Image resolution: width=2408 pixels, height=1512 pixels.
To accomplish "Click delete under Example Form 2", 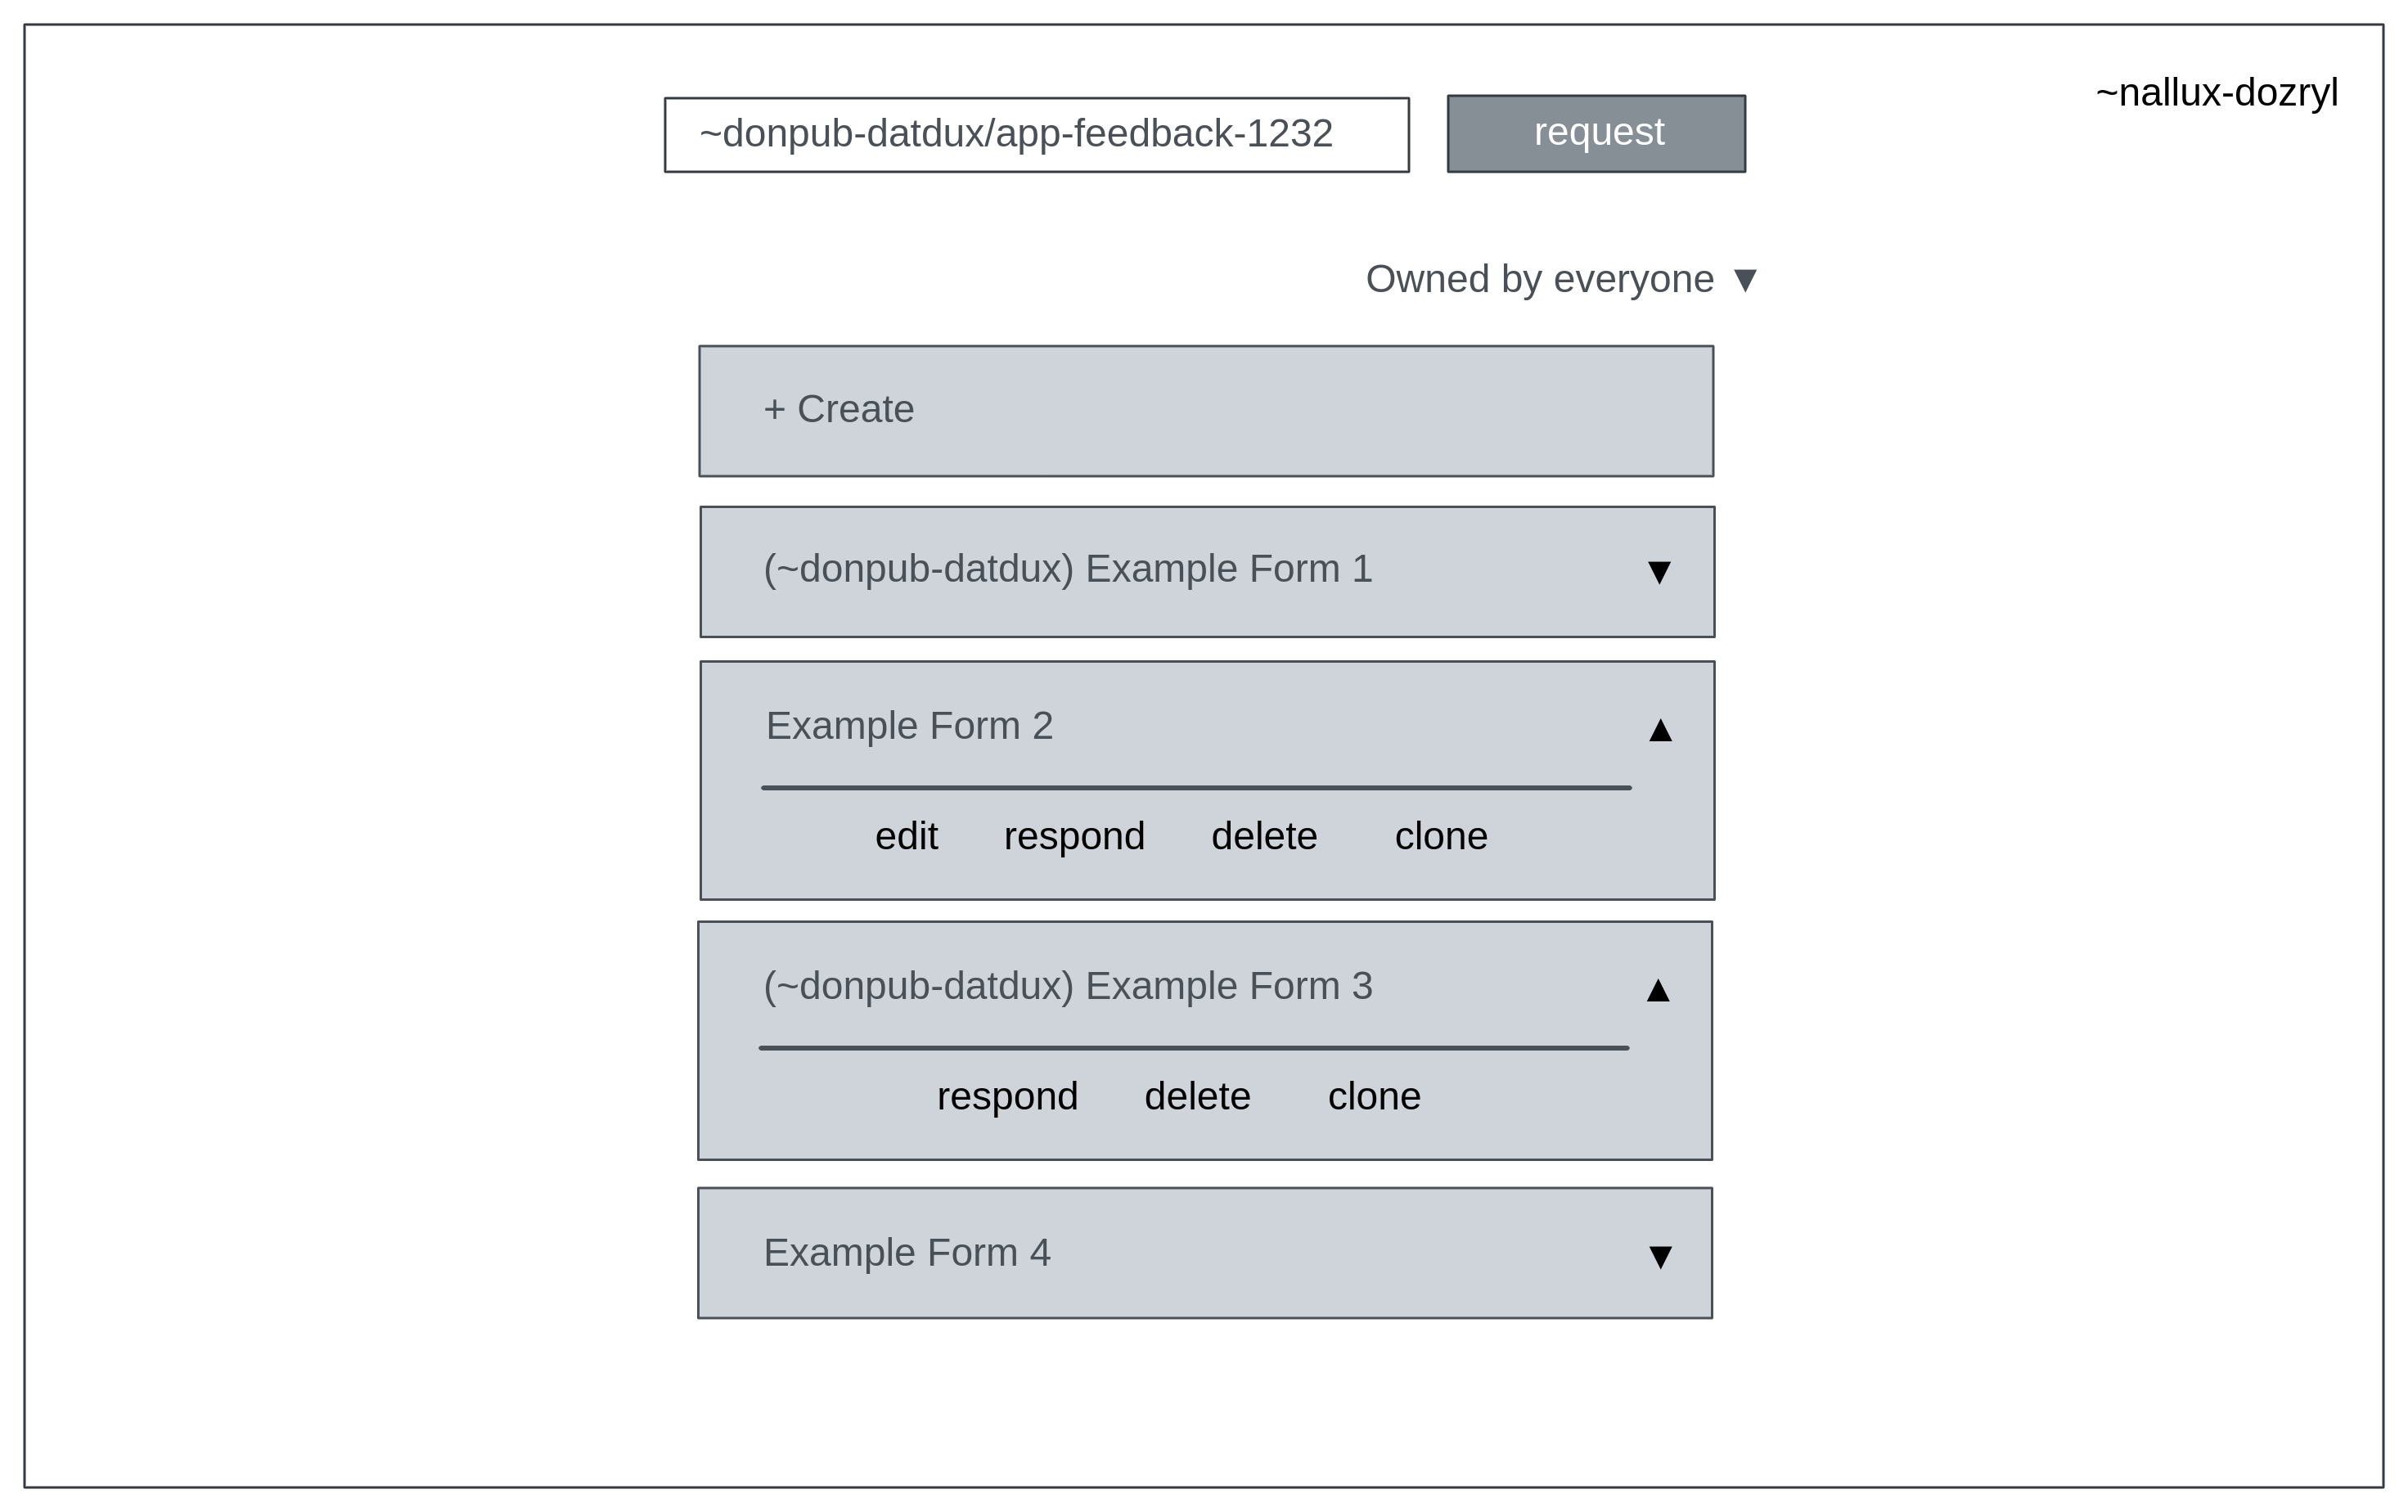I will pyautogui.click(x=1264, y=836).
